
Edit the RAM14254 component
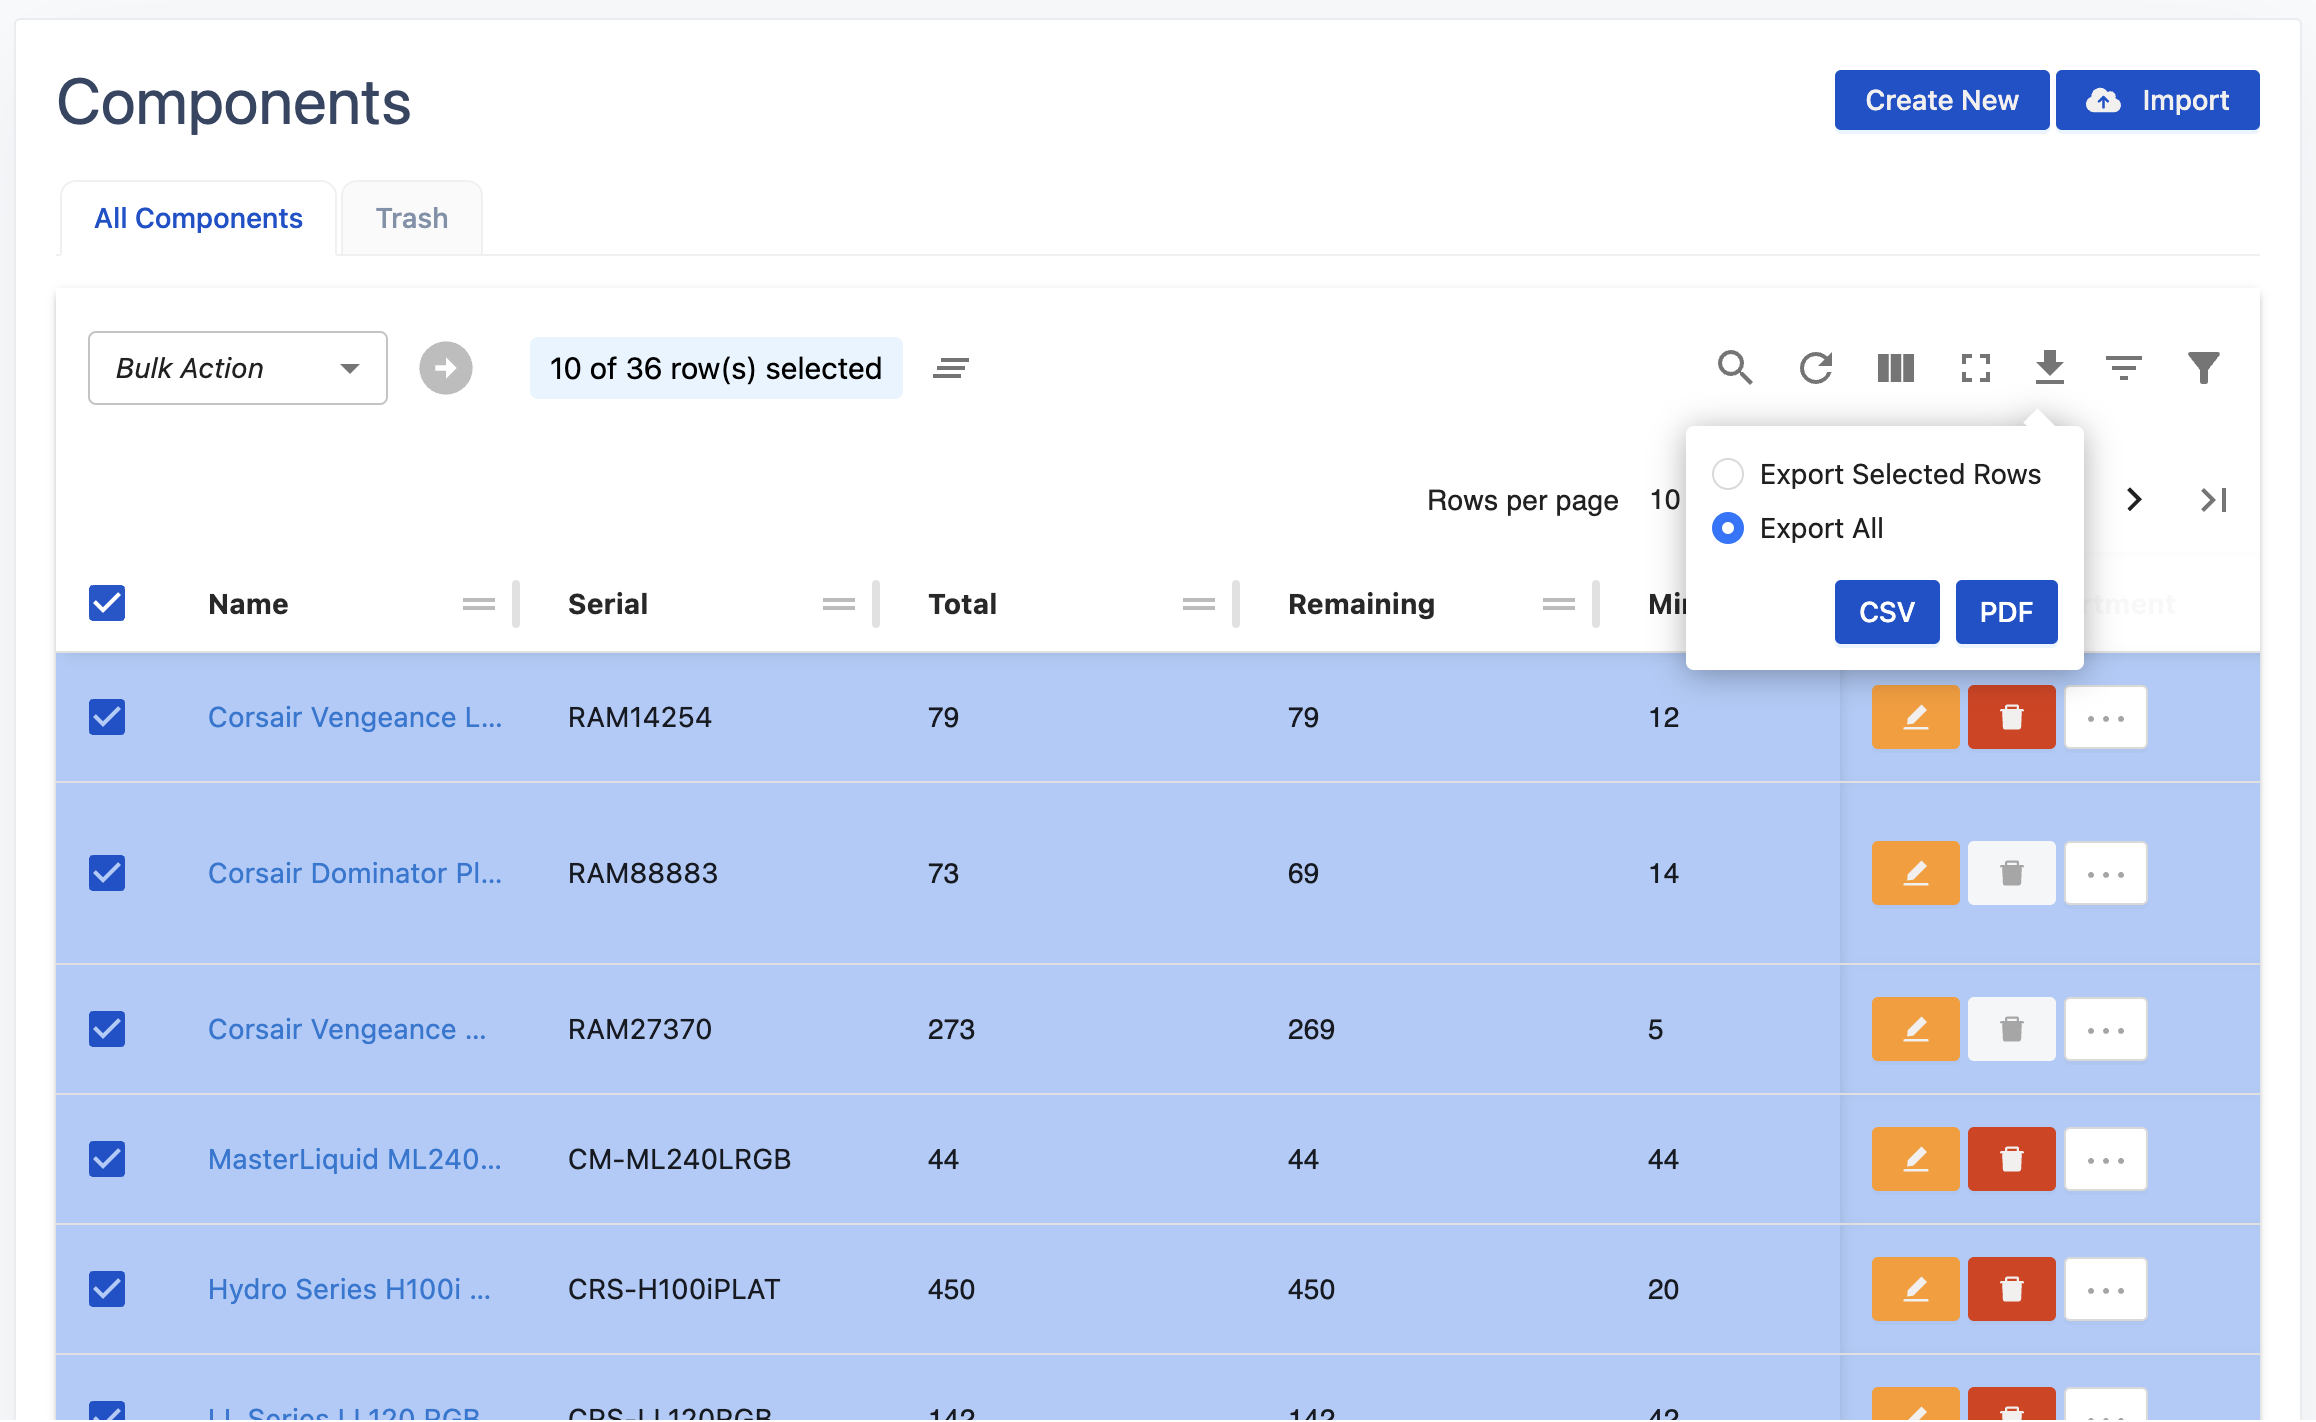pyautogui.click(x=1915, y=717)
